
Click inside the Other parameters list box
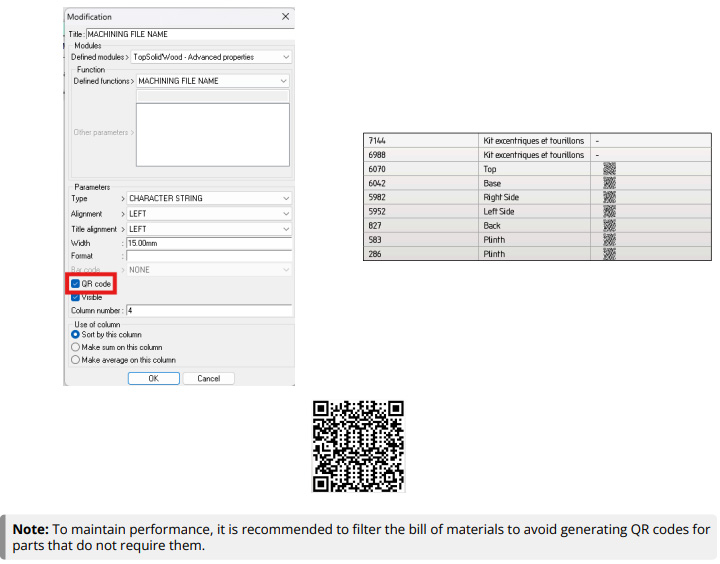(x=213, y=135)
